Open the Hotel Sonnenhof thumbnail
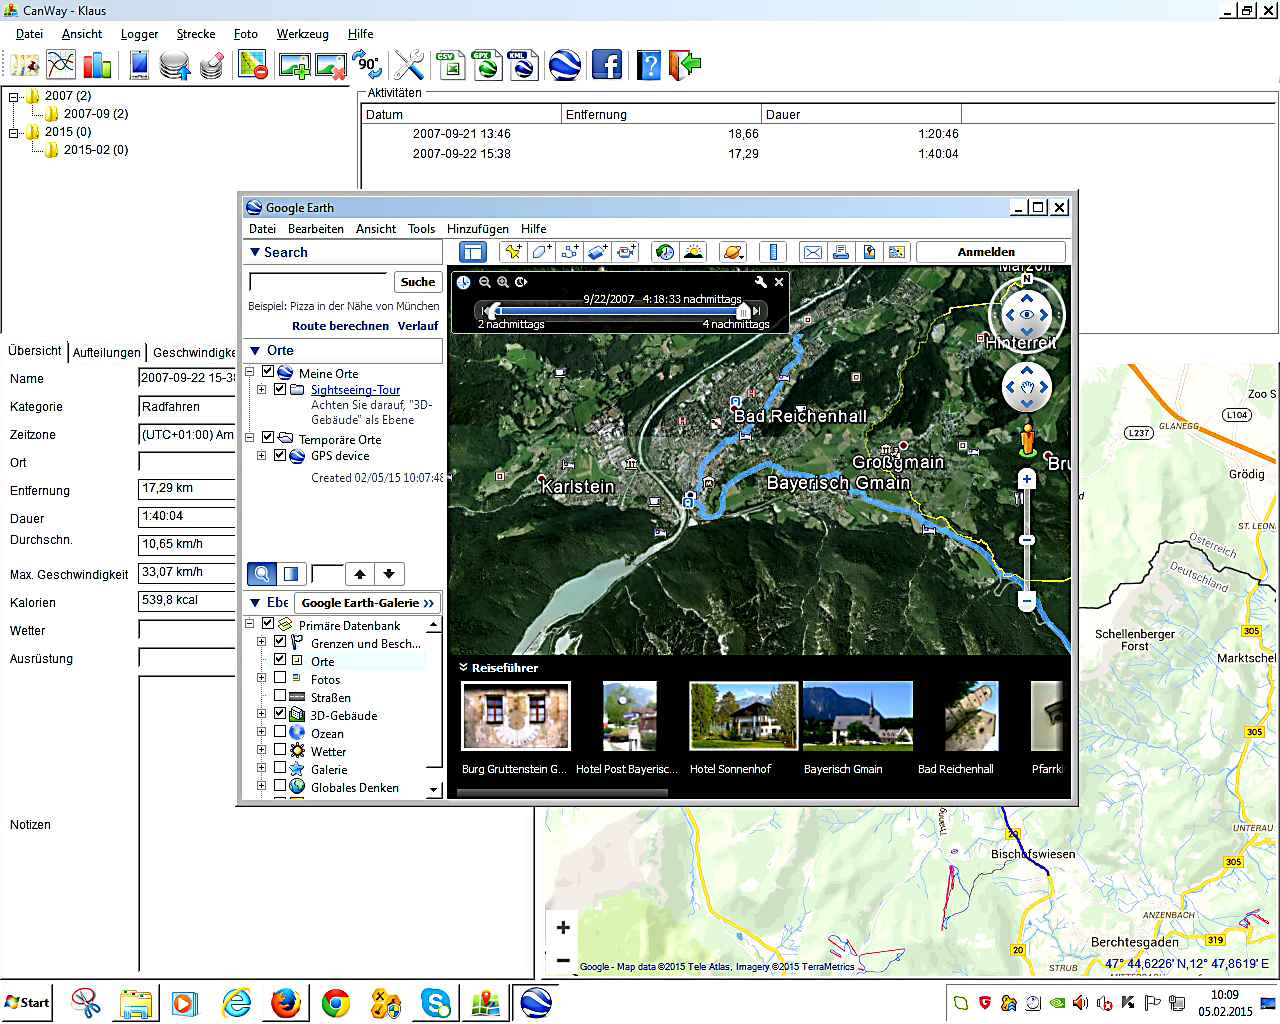 [x=743, y=716]
